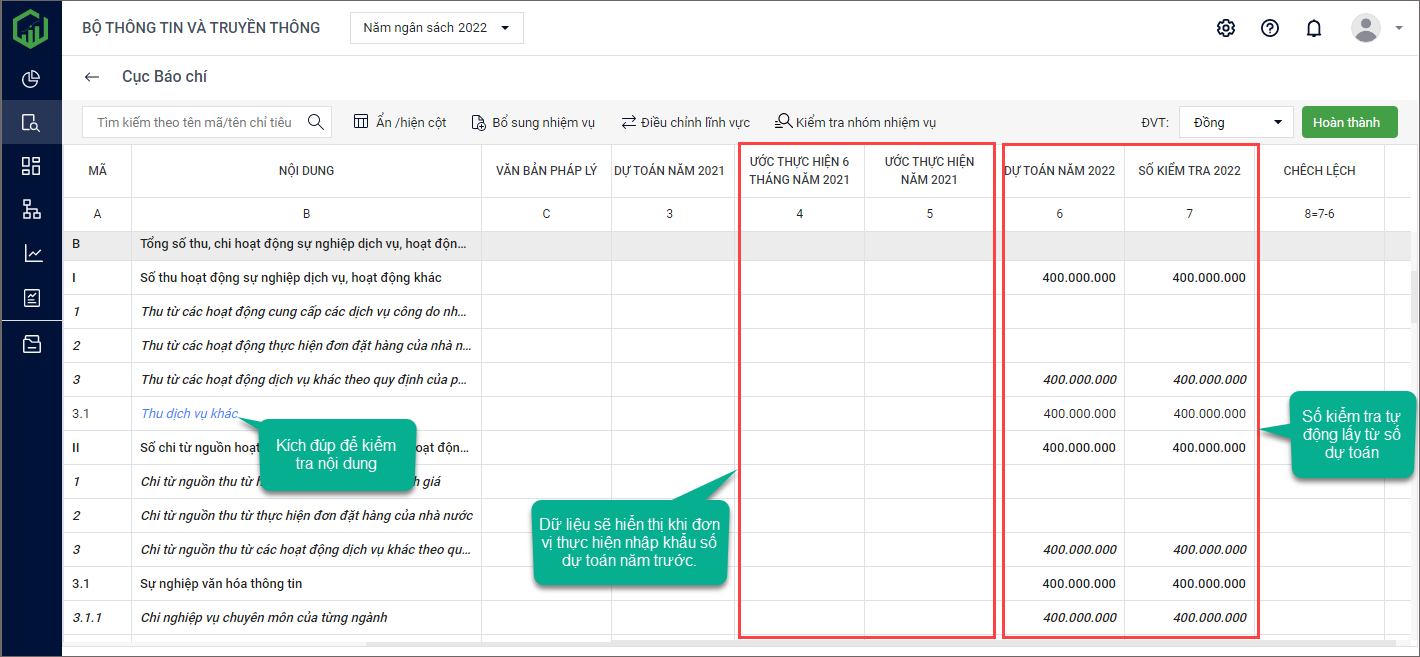Image resolution: width=1420 pixels, height=657 pixels.
Task: Open the archive box icon in sidebar
Action: click(x=31, y=344)
